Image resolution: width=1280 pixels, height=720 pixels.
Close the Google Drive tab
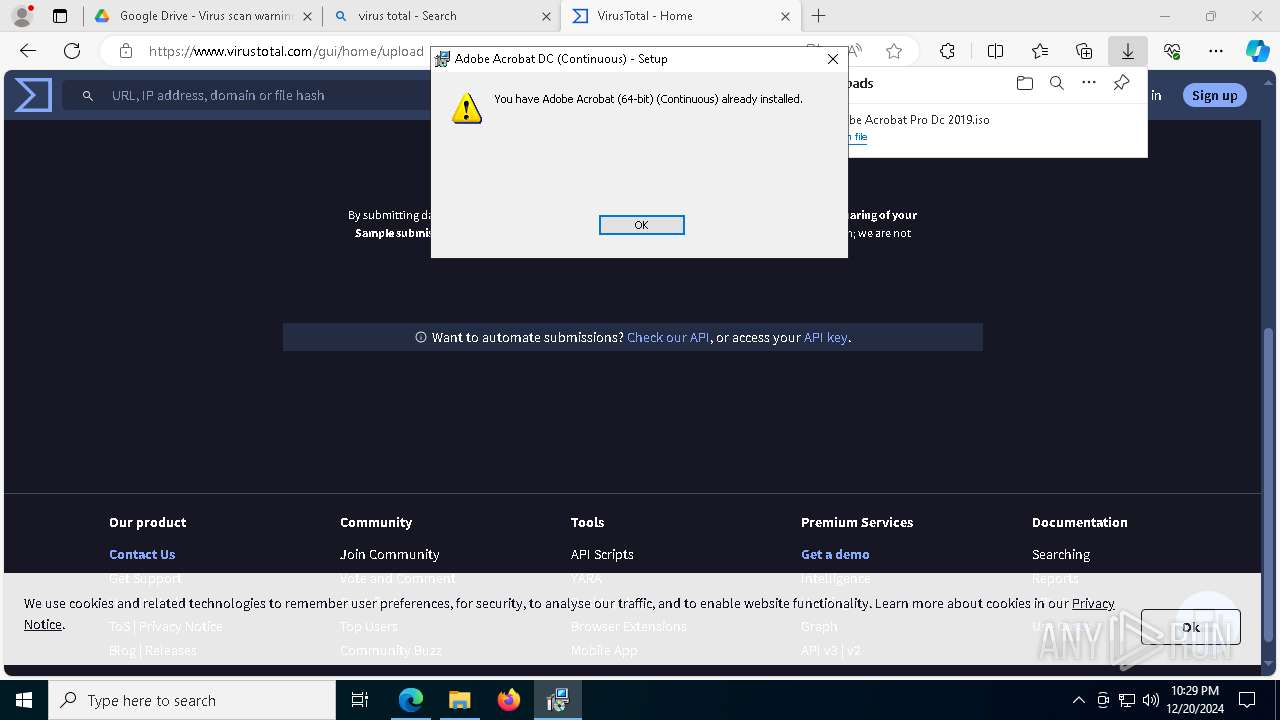pyautogui.click(x=307, y=16)
